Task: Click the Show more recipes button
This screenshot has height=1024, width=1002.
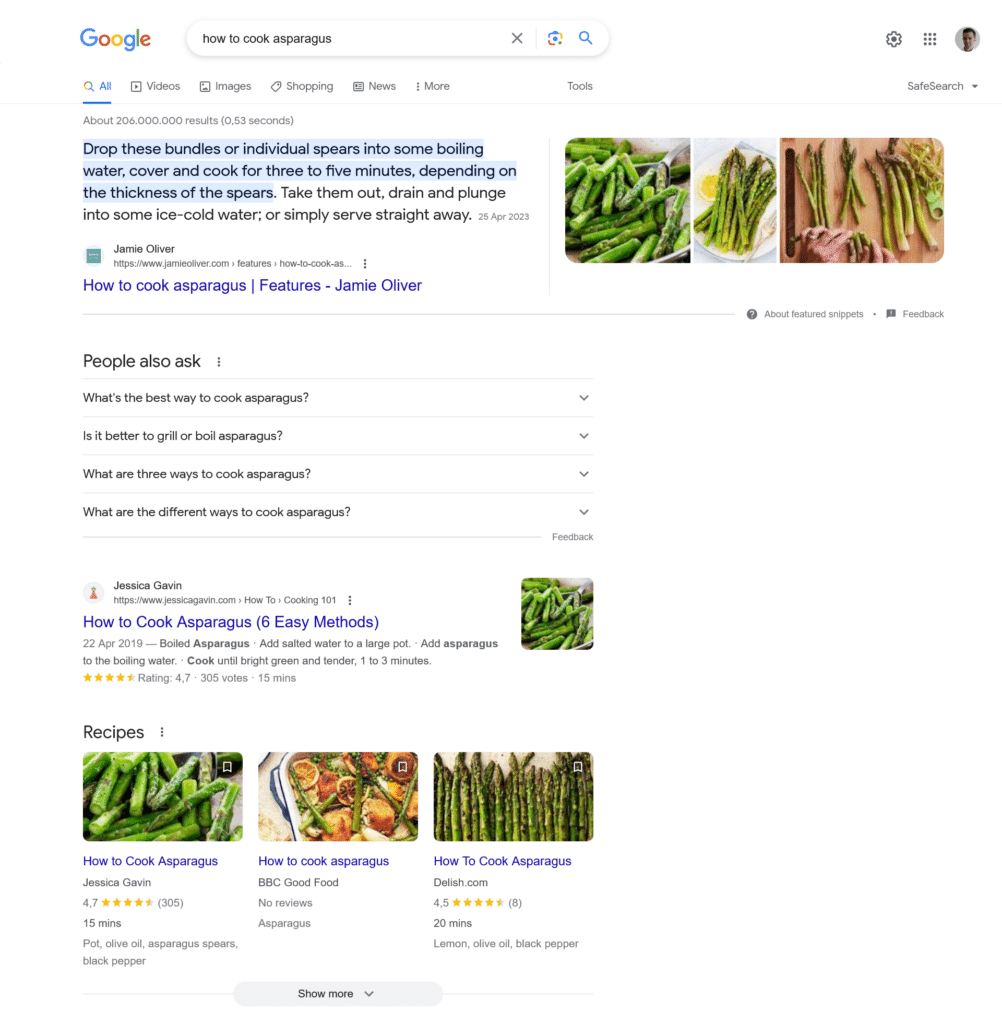Action: point(337,993)
